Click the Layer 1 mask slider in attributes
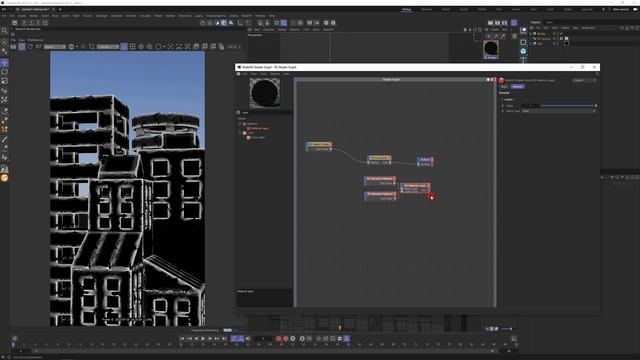 569,106
